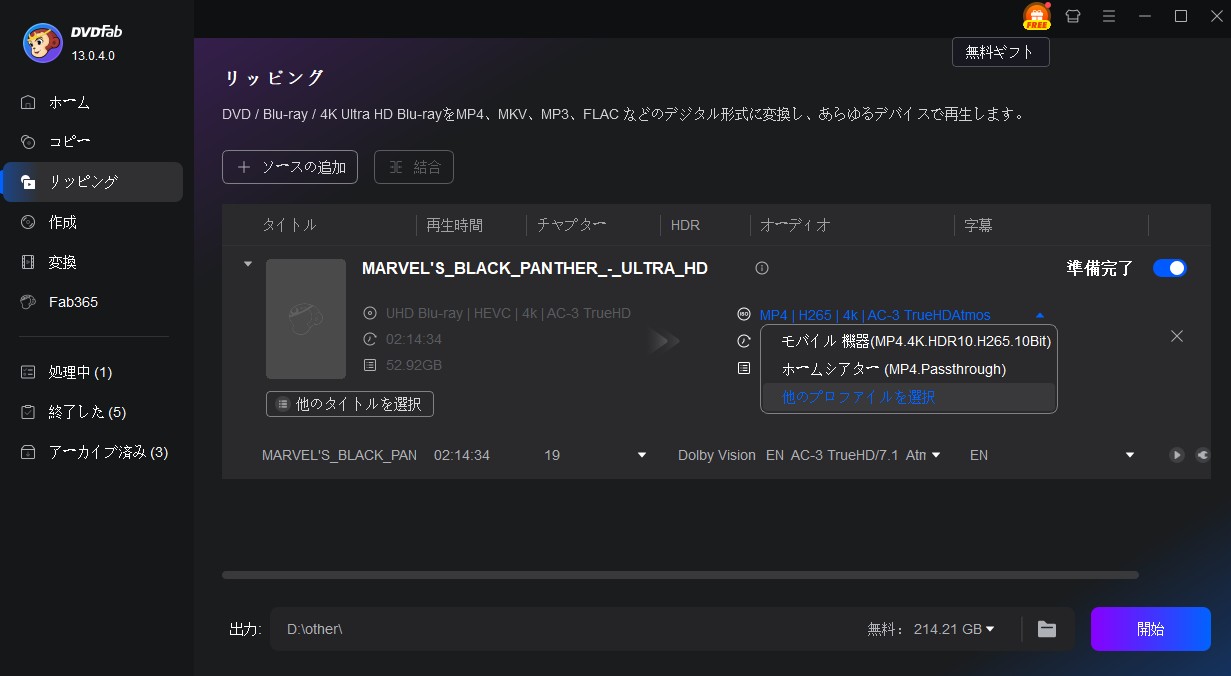
Task: Toggle the 準備完了 switch off
Action: 1170,268
